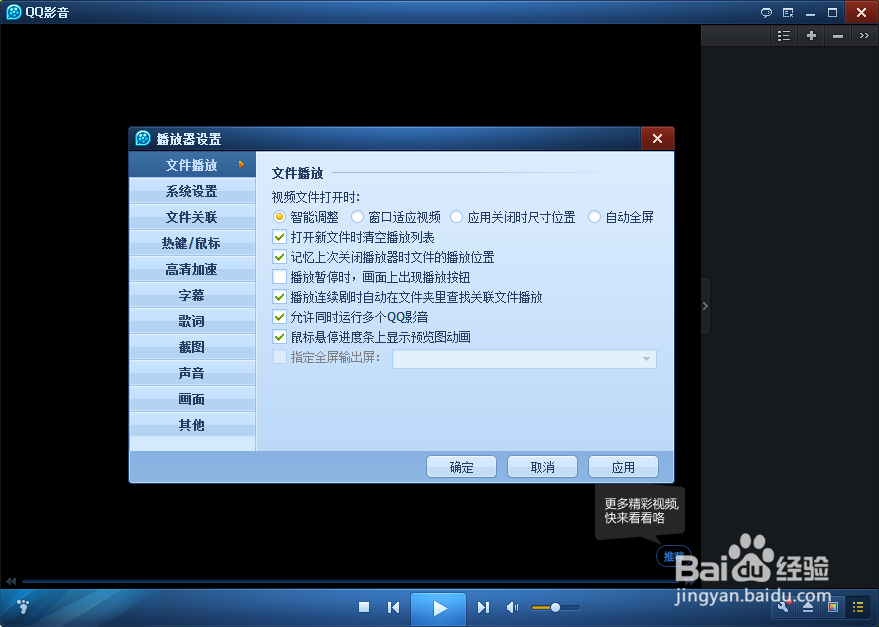Open the 高清加速 settings section
879x627 pixels.
tap(192, 269)
